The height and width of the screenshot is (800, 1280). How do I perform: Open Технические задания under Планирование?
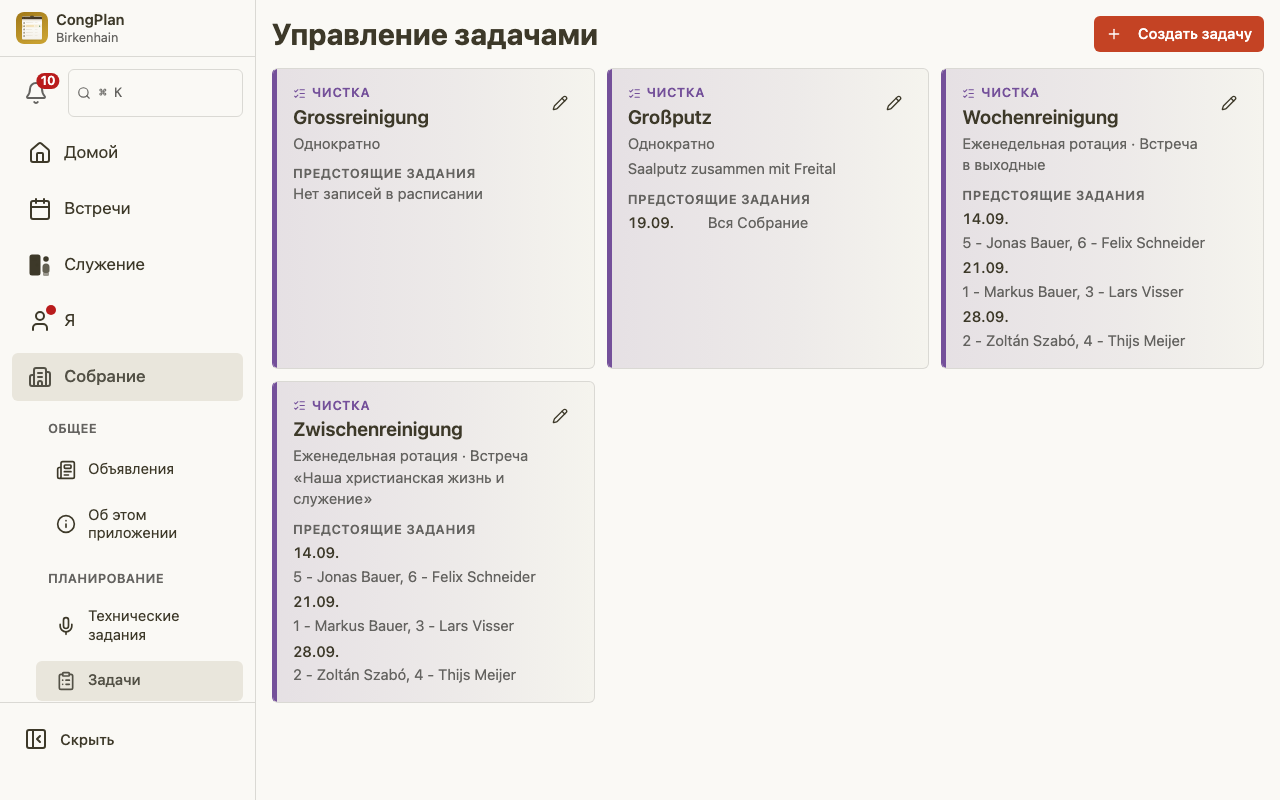click(139, 626)
